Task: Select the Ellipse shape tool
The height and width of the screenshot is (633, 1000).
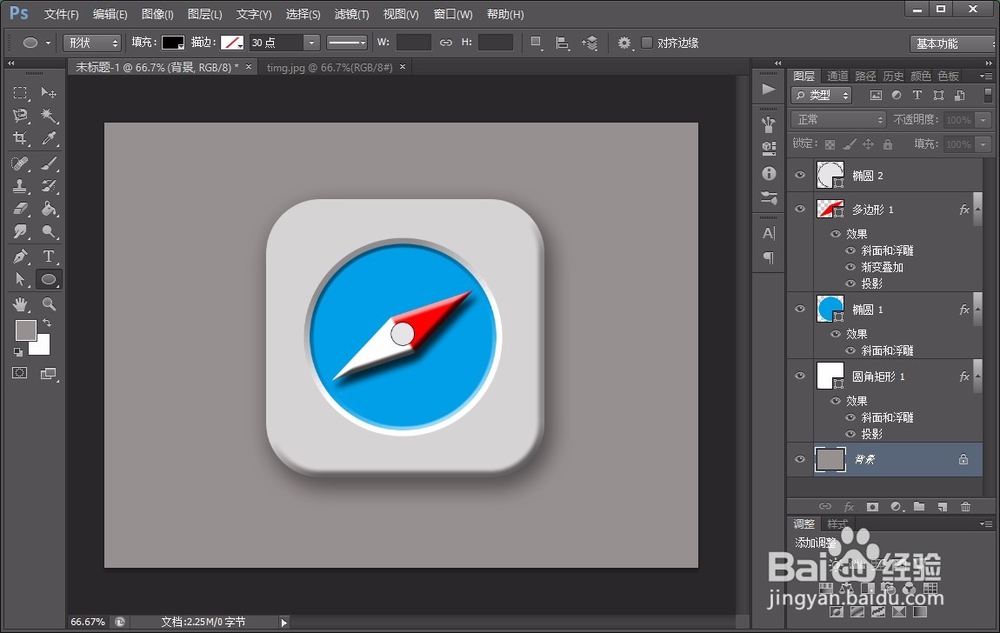Action: [48, 279]
